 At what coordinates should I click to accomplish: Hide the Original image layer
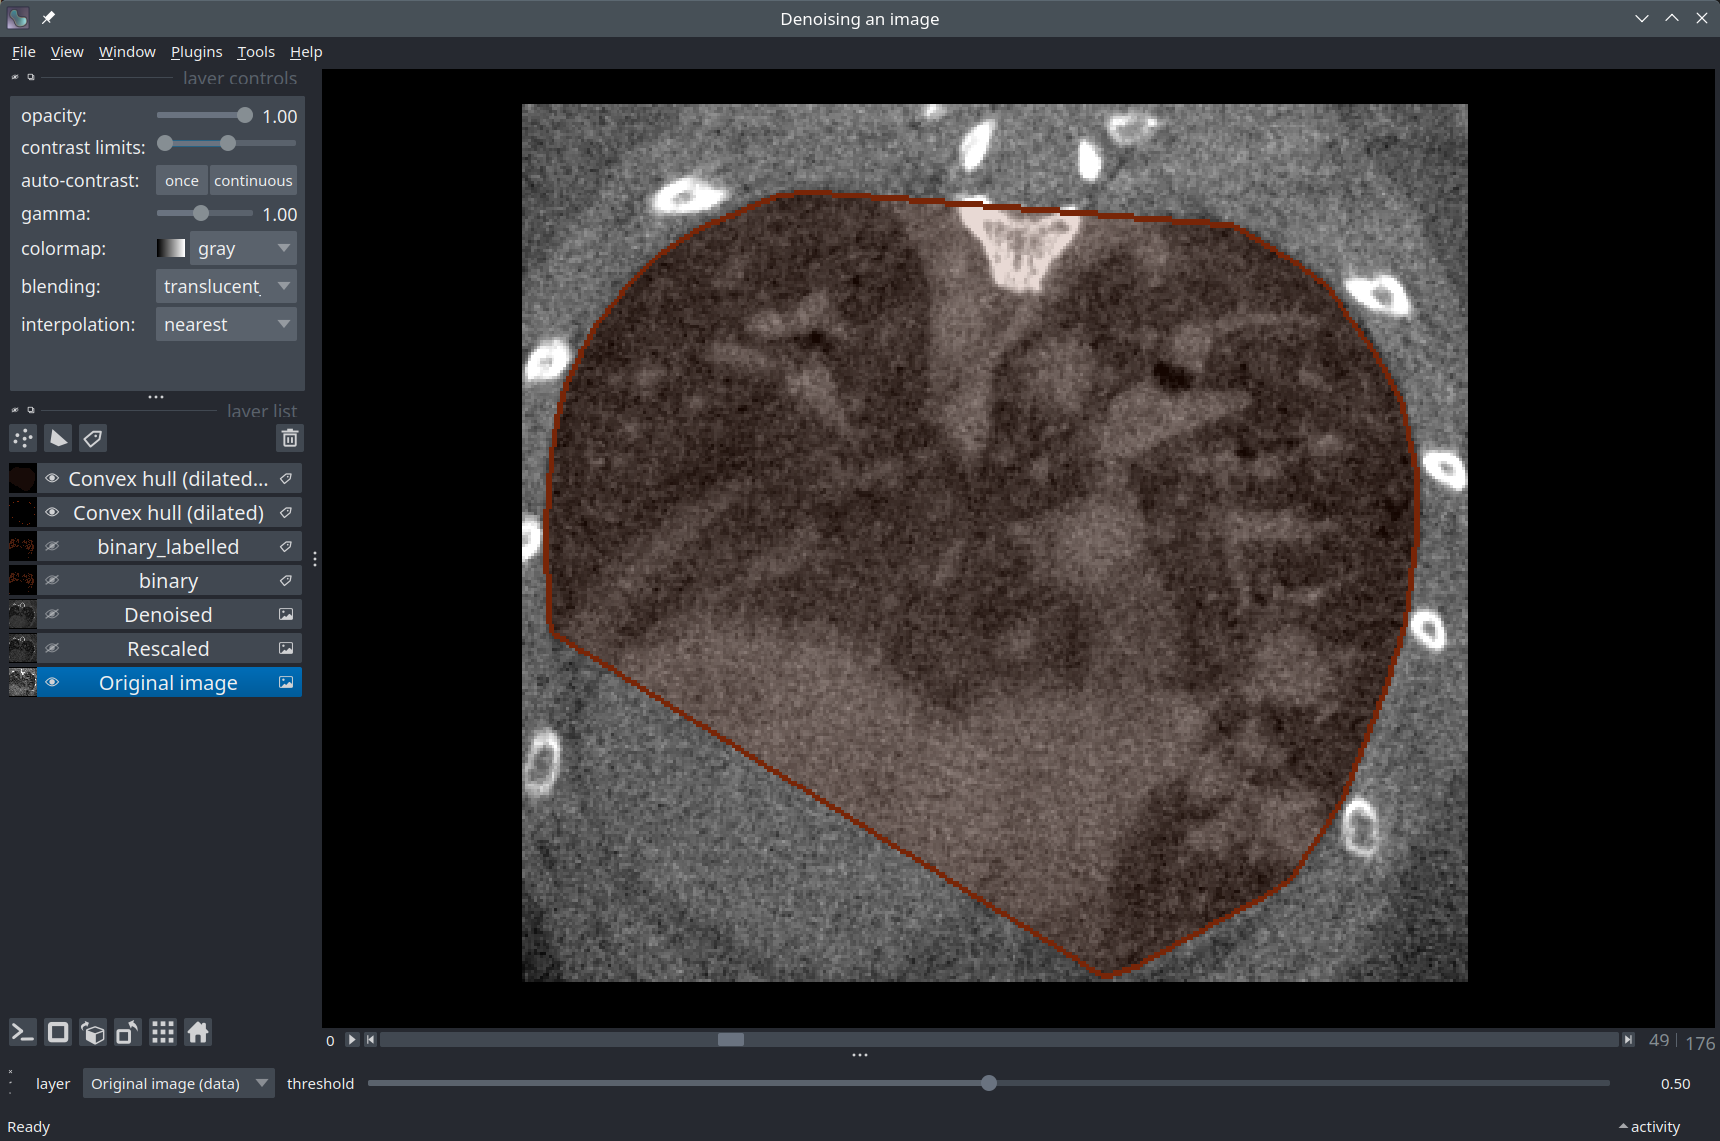point(52,683)
